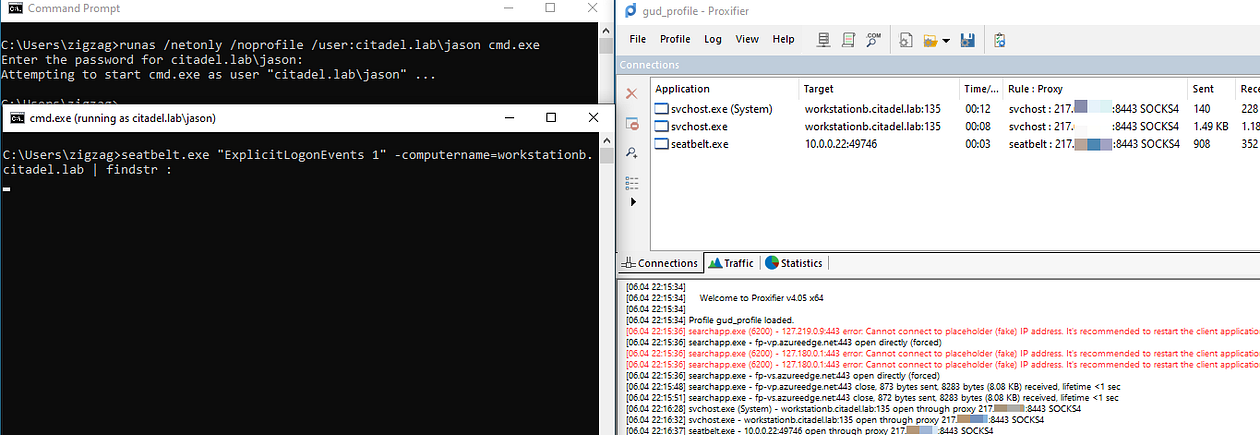Image resolution: width=1260 pixels, height=435 pixels.
Task: Open Name Resolution (.com) toolbar icon
Action: [x=872, y=40]
